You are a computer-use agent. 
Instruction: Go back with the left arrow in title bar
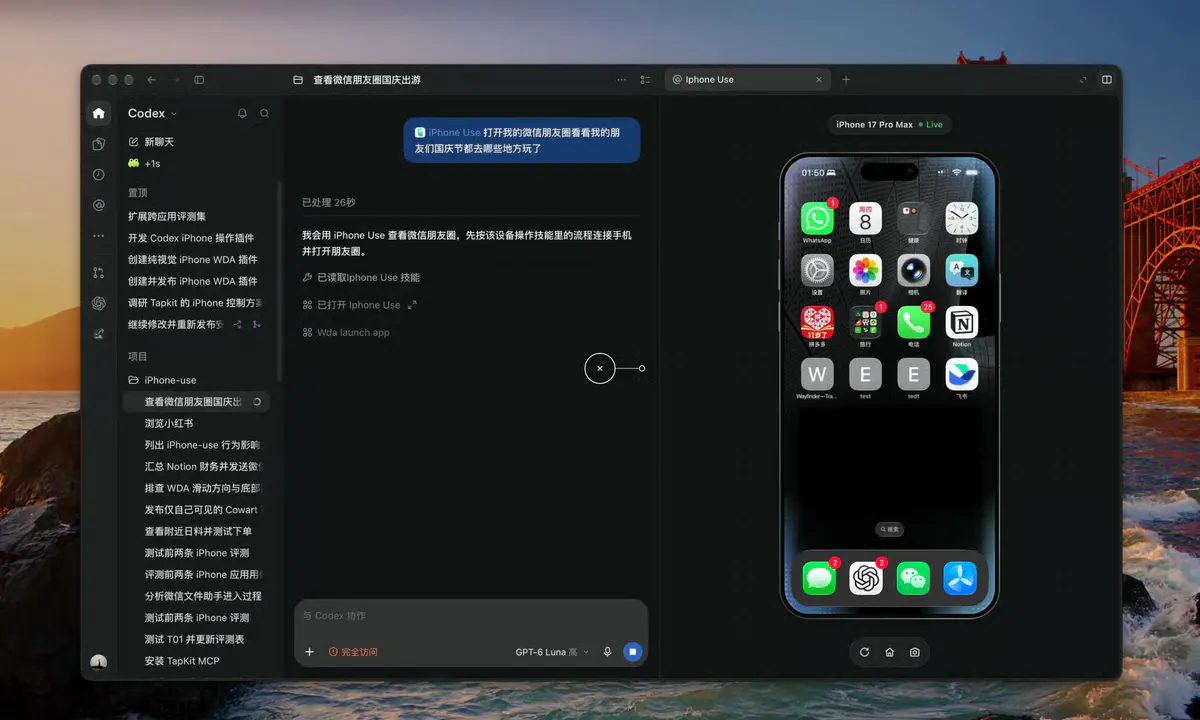coord(152,80)
